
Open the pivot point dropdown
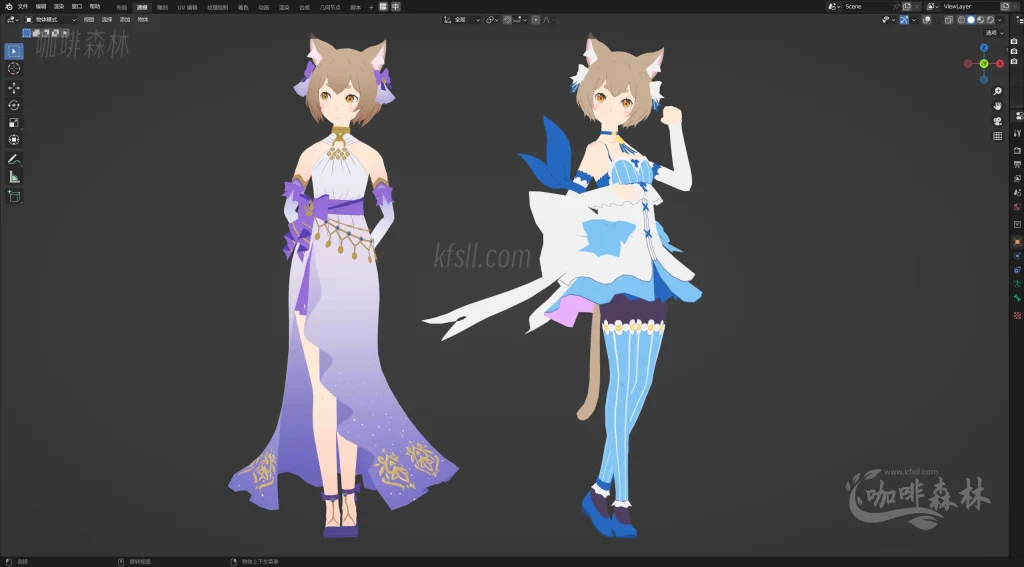tap(492, 20)
